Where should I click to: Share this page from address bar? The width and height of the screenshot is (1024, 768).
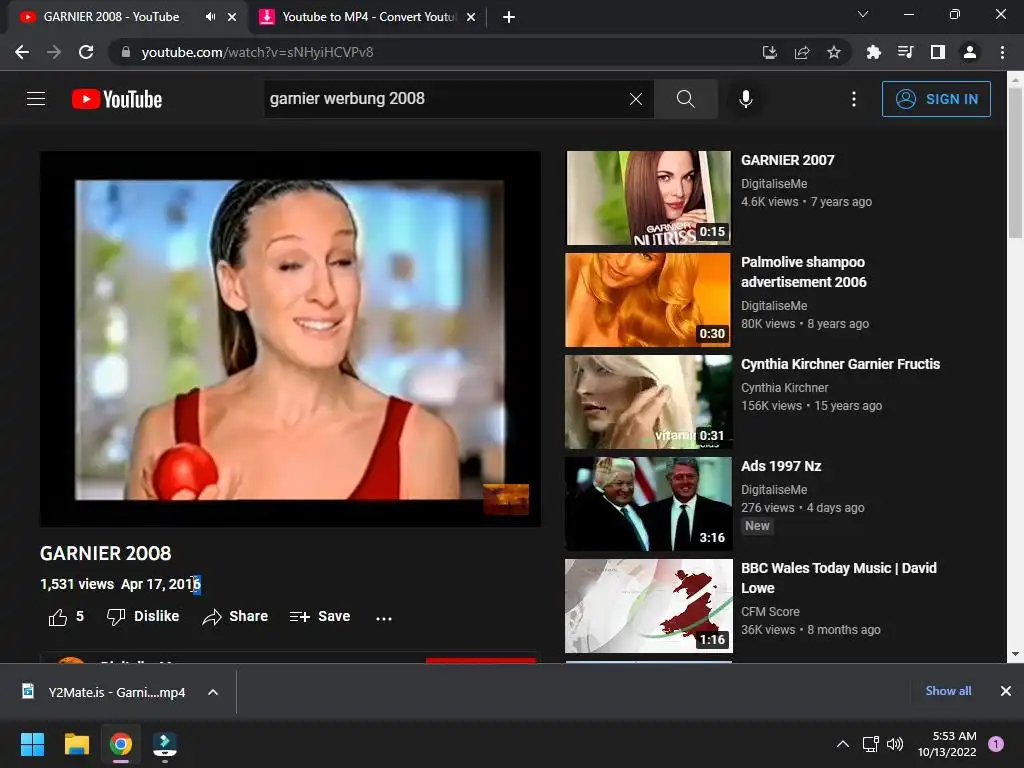click(x=802, y=52)
